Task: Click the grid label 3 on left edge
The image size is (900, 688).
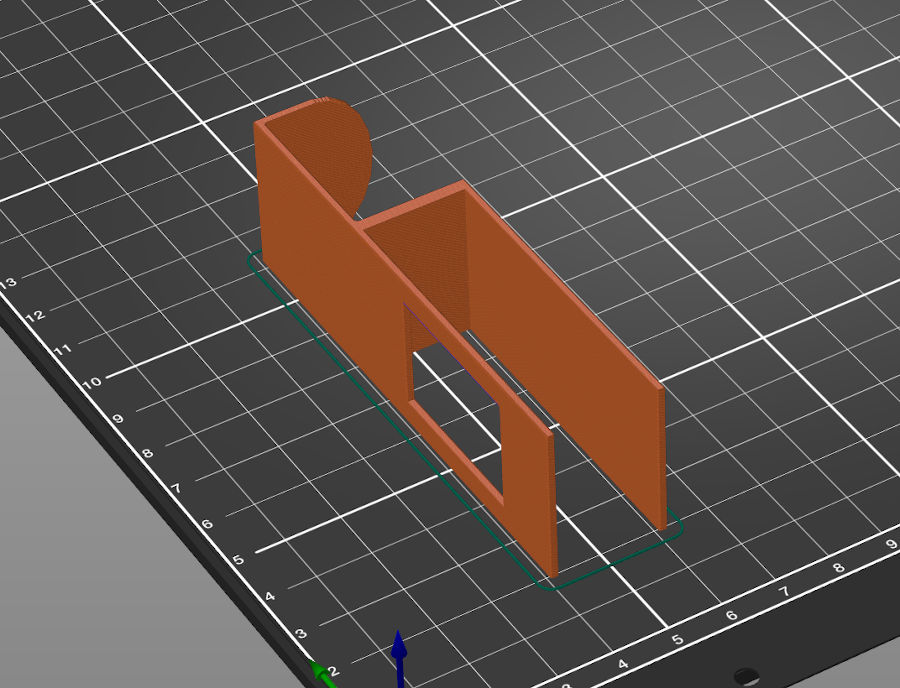Action: 301,634
